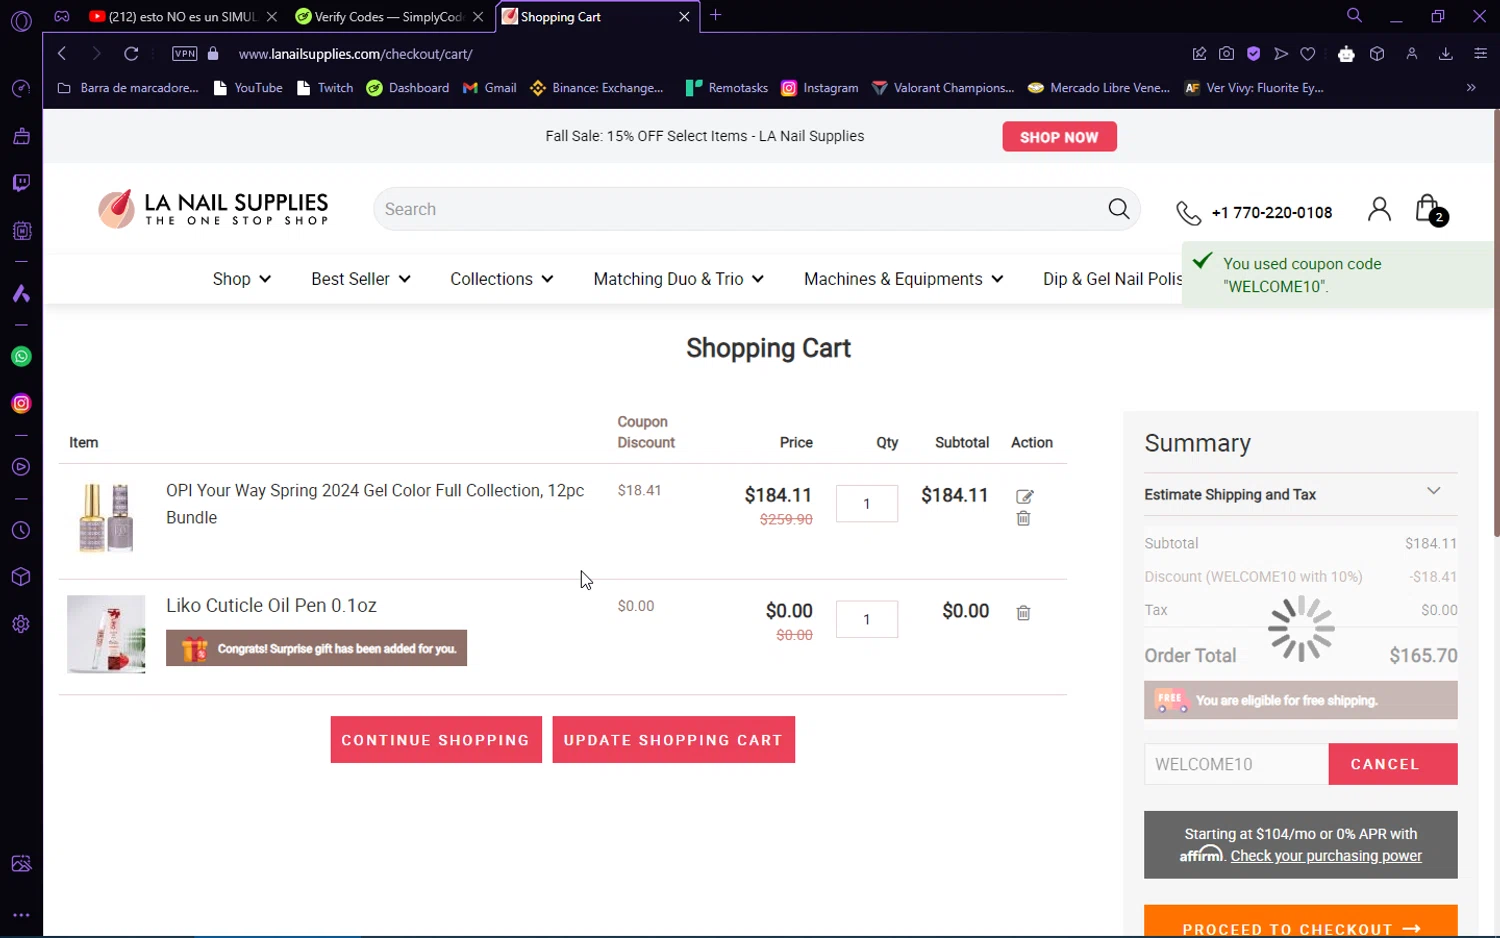
Task: Reload the page in the browser
Action: coord(131,54)
